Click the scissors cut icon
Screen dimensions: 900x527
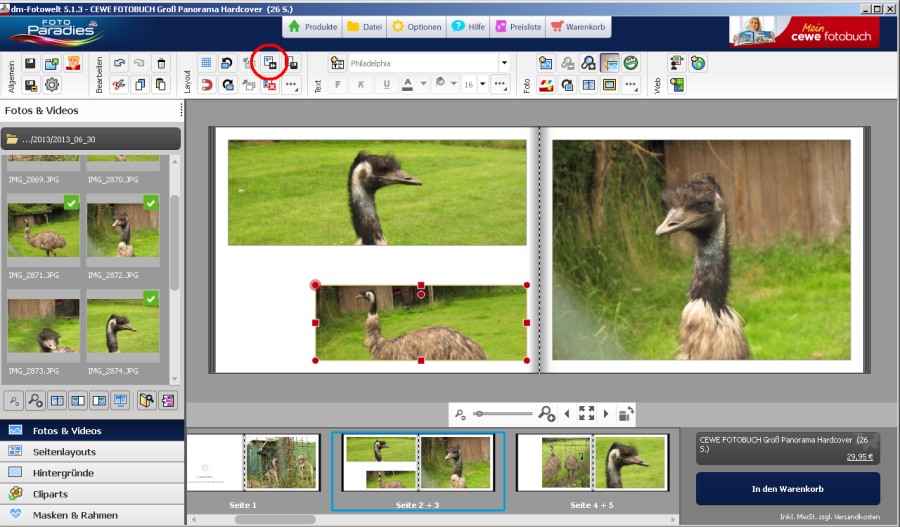pos(119,85)
